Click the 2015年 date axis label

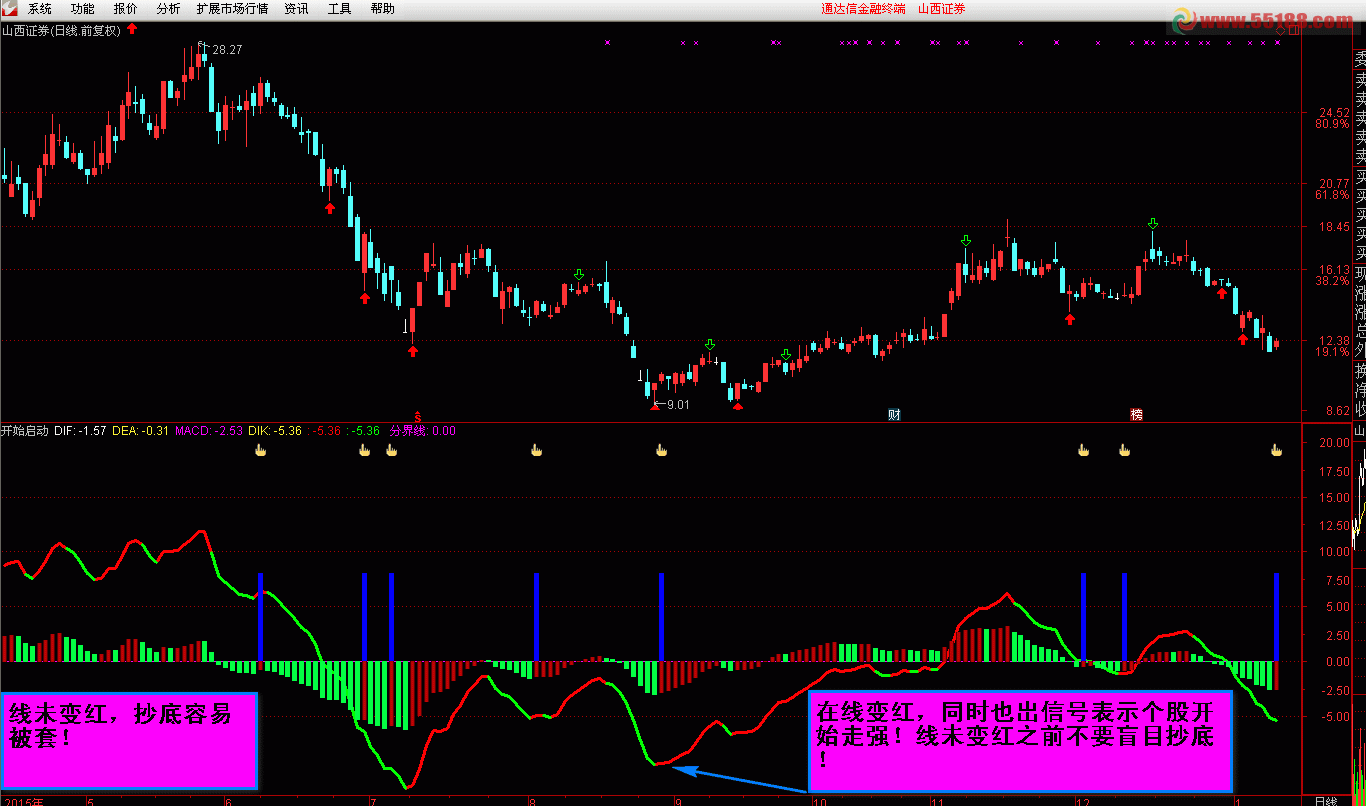(23, 801)
